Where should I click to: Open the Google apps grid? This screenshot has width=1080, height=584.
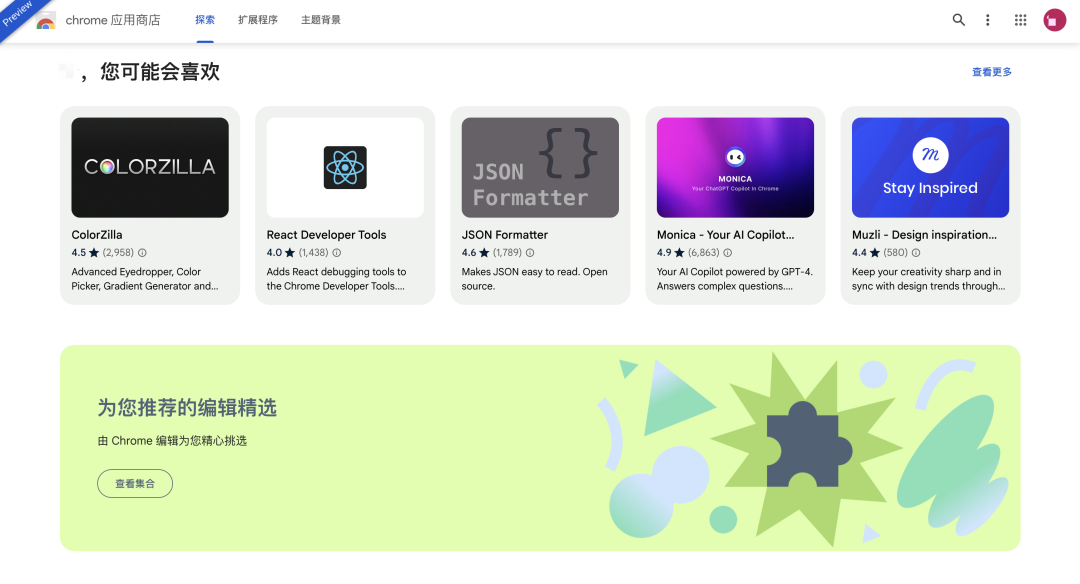[1020, 20]
